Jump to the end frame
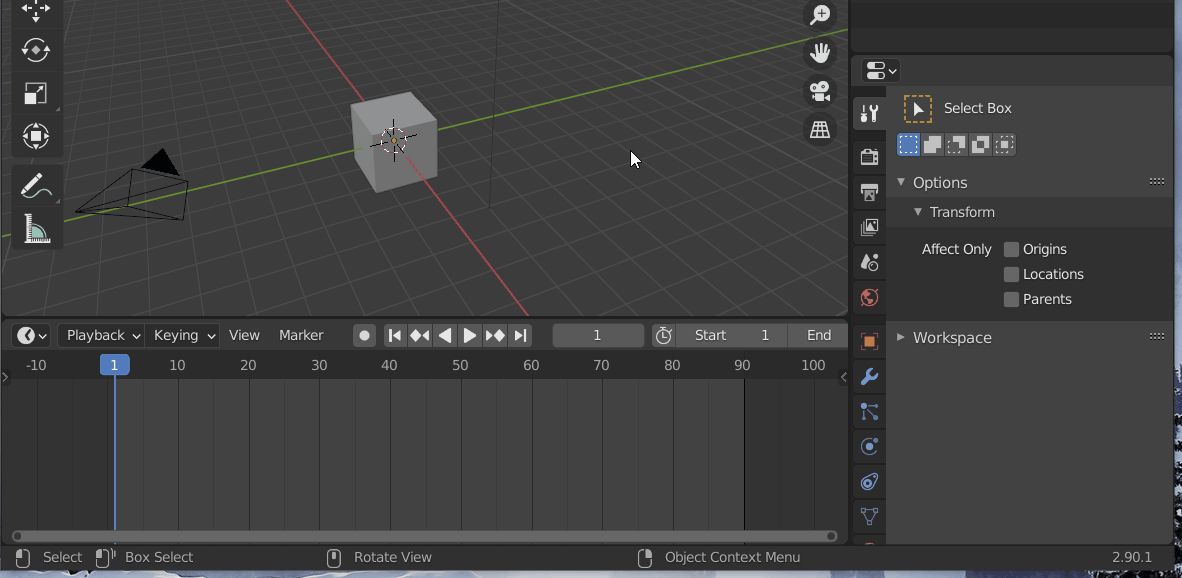Image resolution: width=1182 pixels, height=578 pixels. [x=520, y=335]
